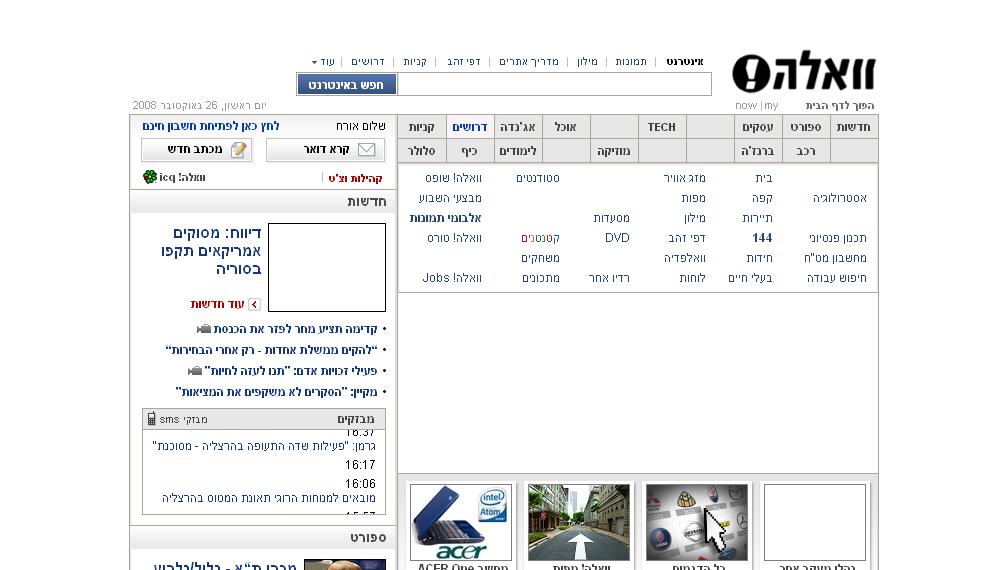Open the אלבומי תמונות link
1007x570 pixels.
click(445, 218)
